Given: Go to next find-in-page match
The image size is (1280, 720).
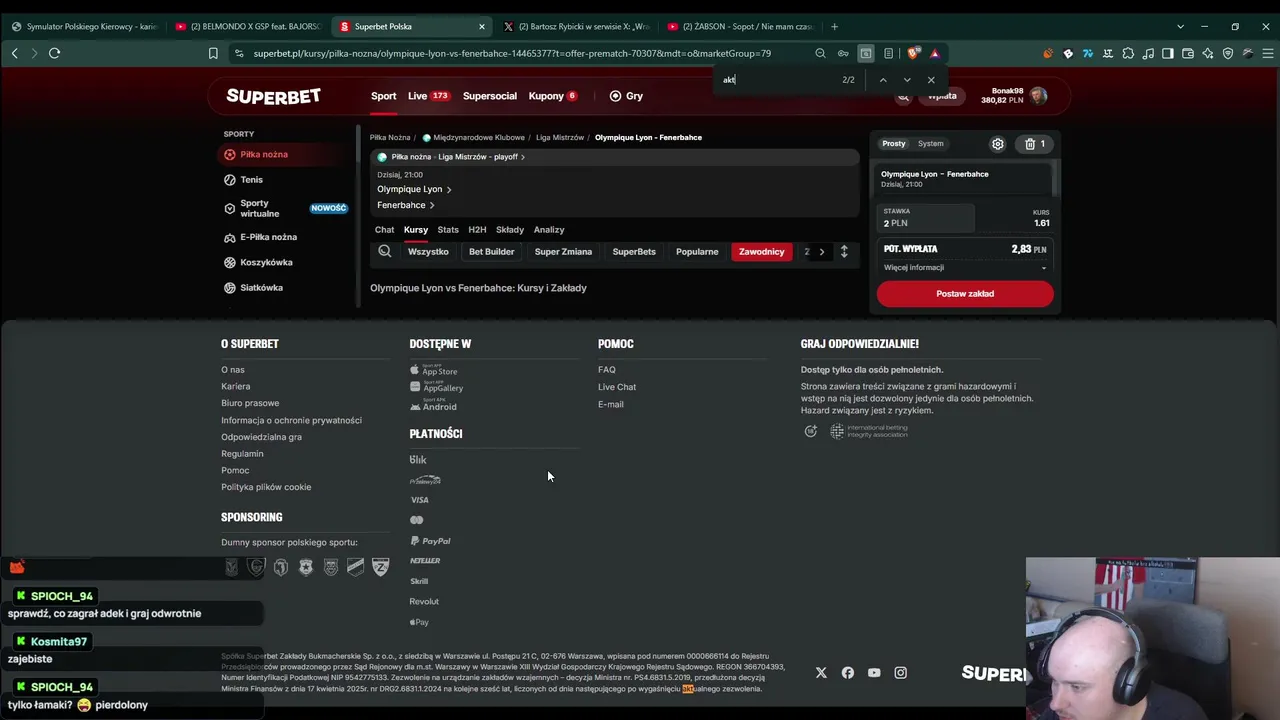Looking at the screenshot, I should pyautogui.click(x=907, y=80).
